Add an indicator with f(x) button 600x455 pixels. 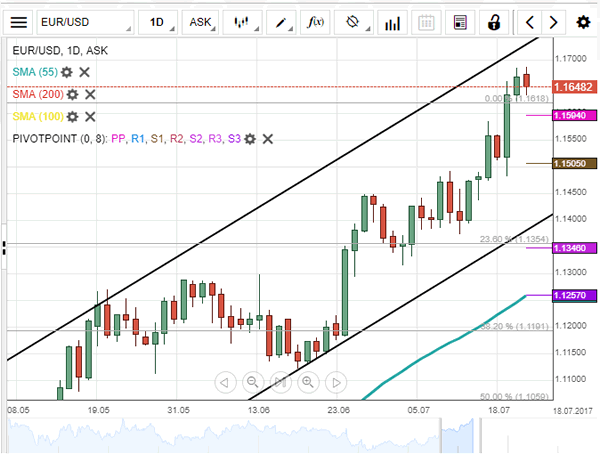coord(315,23)
